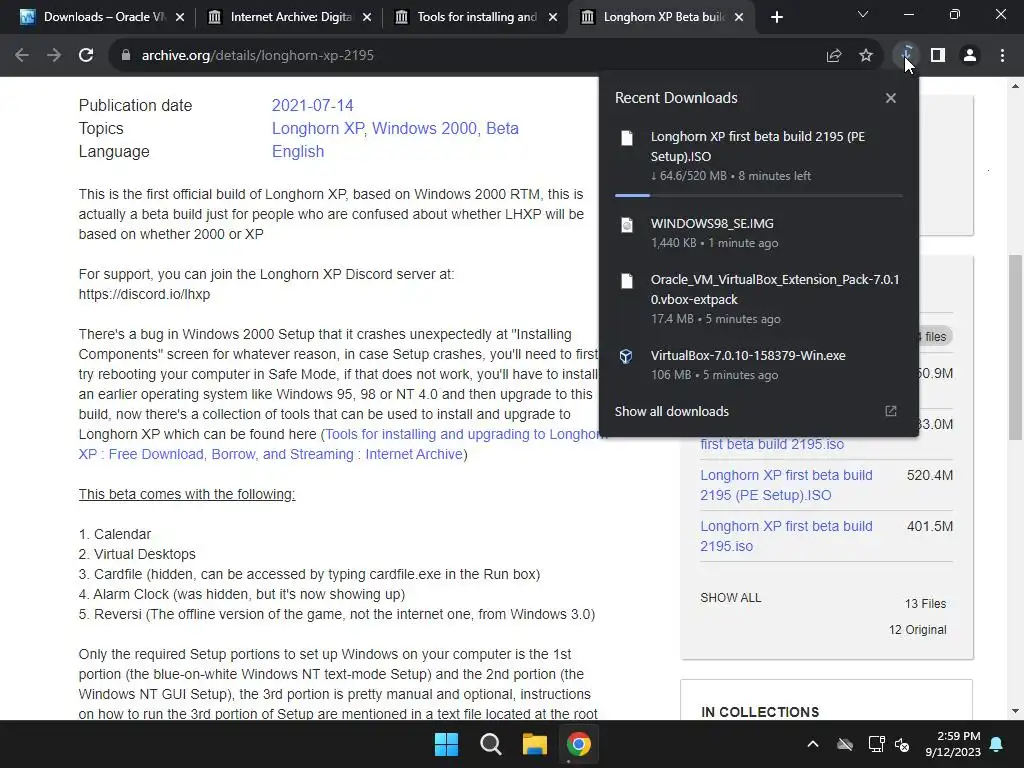Click Chrome icon in taskbar

(x=579, y=744)
